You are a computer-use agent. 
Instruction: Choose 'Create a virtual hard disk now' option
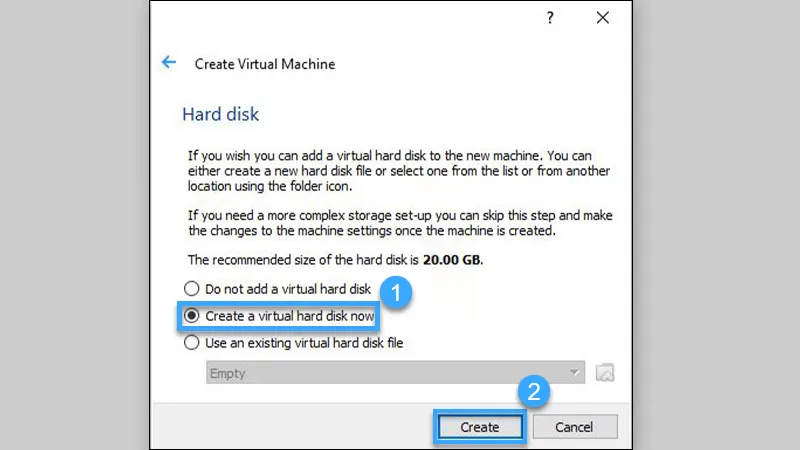(279, 316)
